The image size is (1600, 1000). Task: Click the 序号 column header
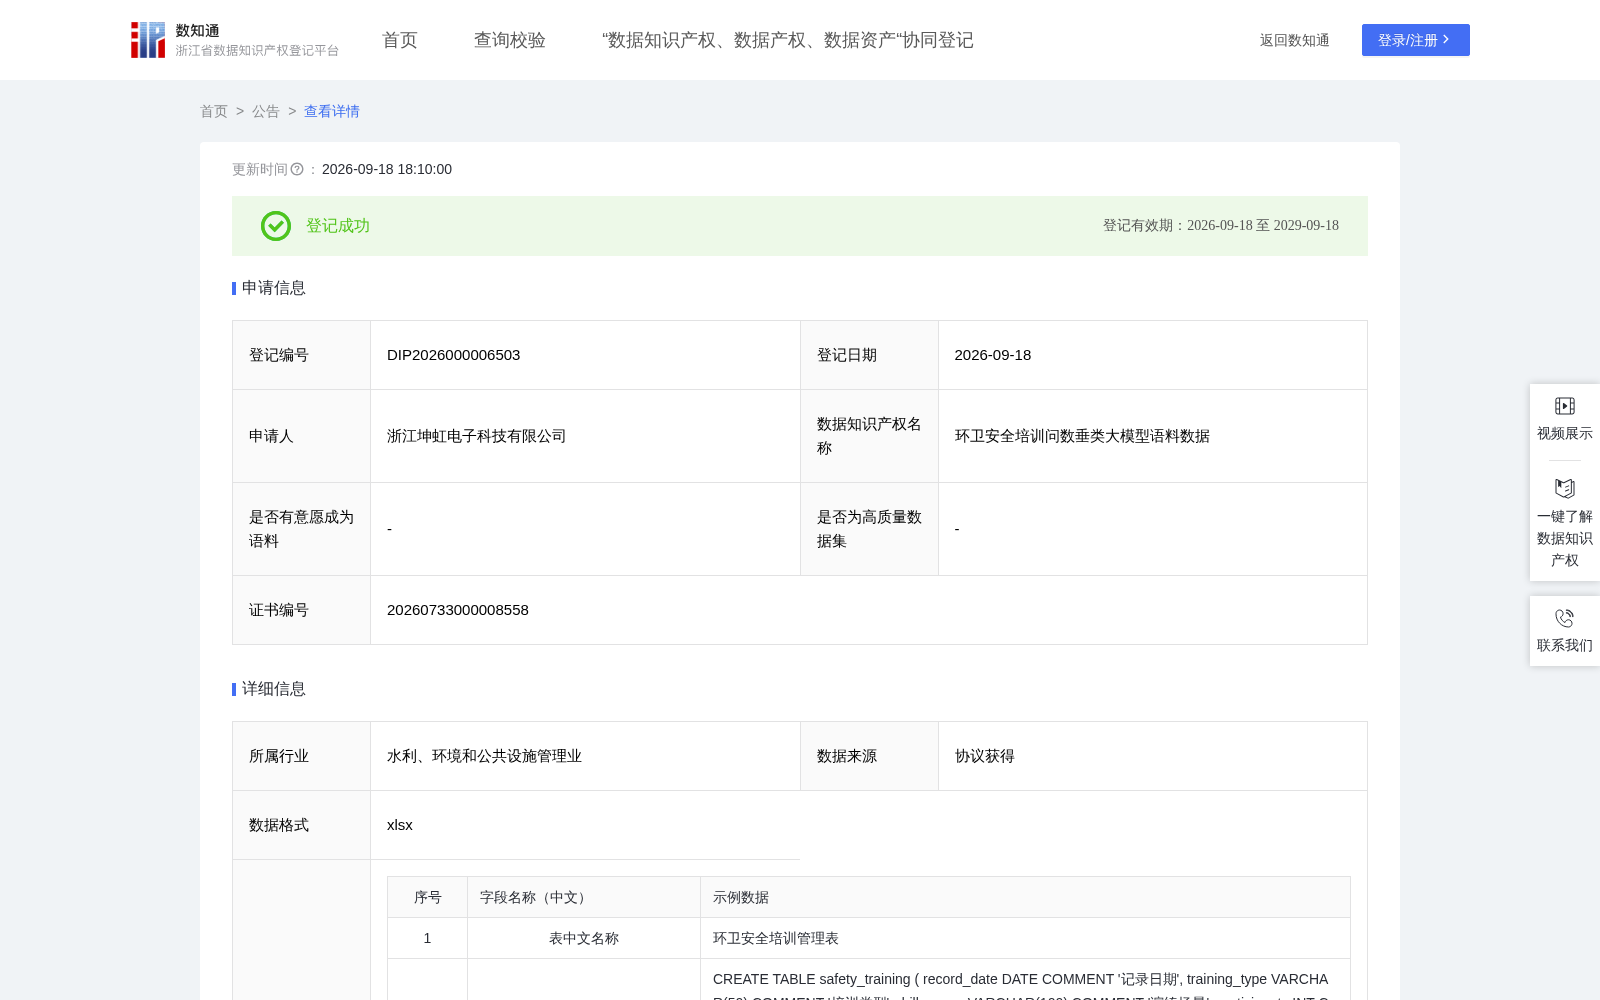[x=428, y=897]
